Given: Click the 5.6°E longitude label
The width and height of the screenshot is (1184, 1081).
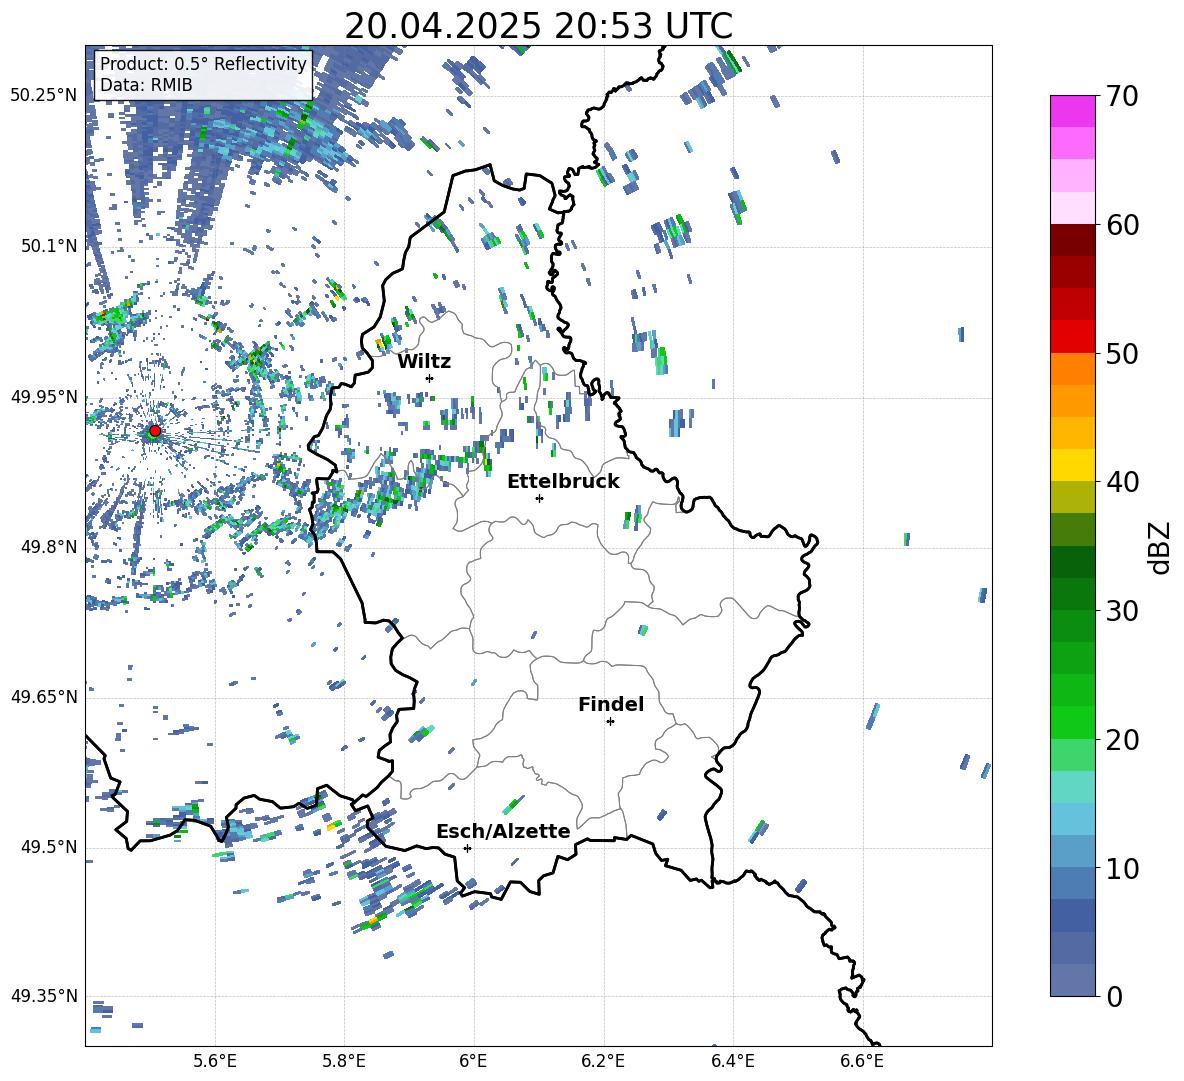Looking at the screenshot, I should 215,1061.
